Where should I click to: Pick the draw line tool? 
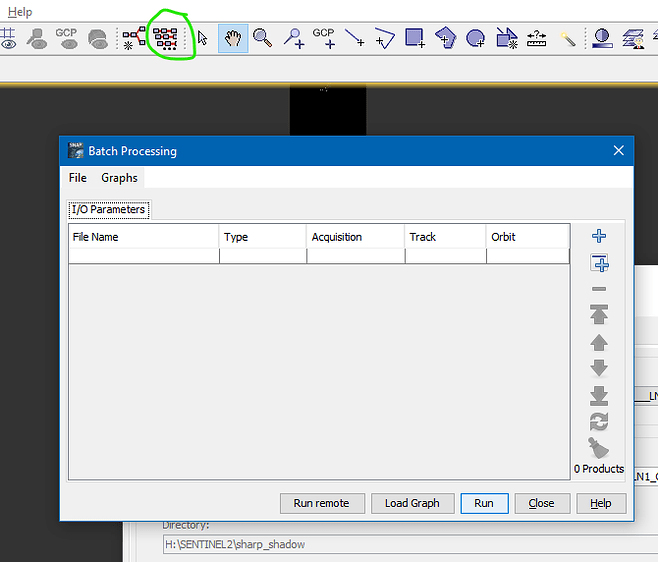click(354, 38)
